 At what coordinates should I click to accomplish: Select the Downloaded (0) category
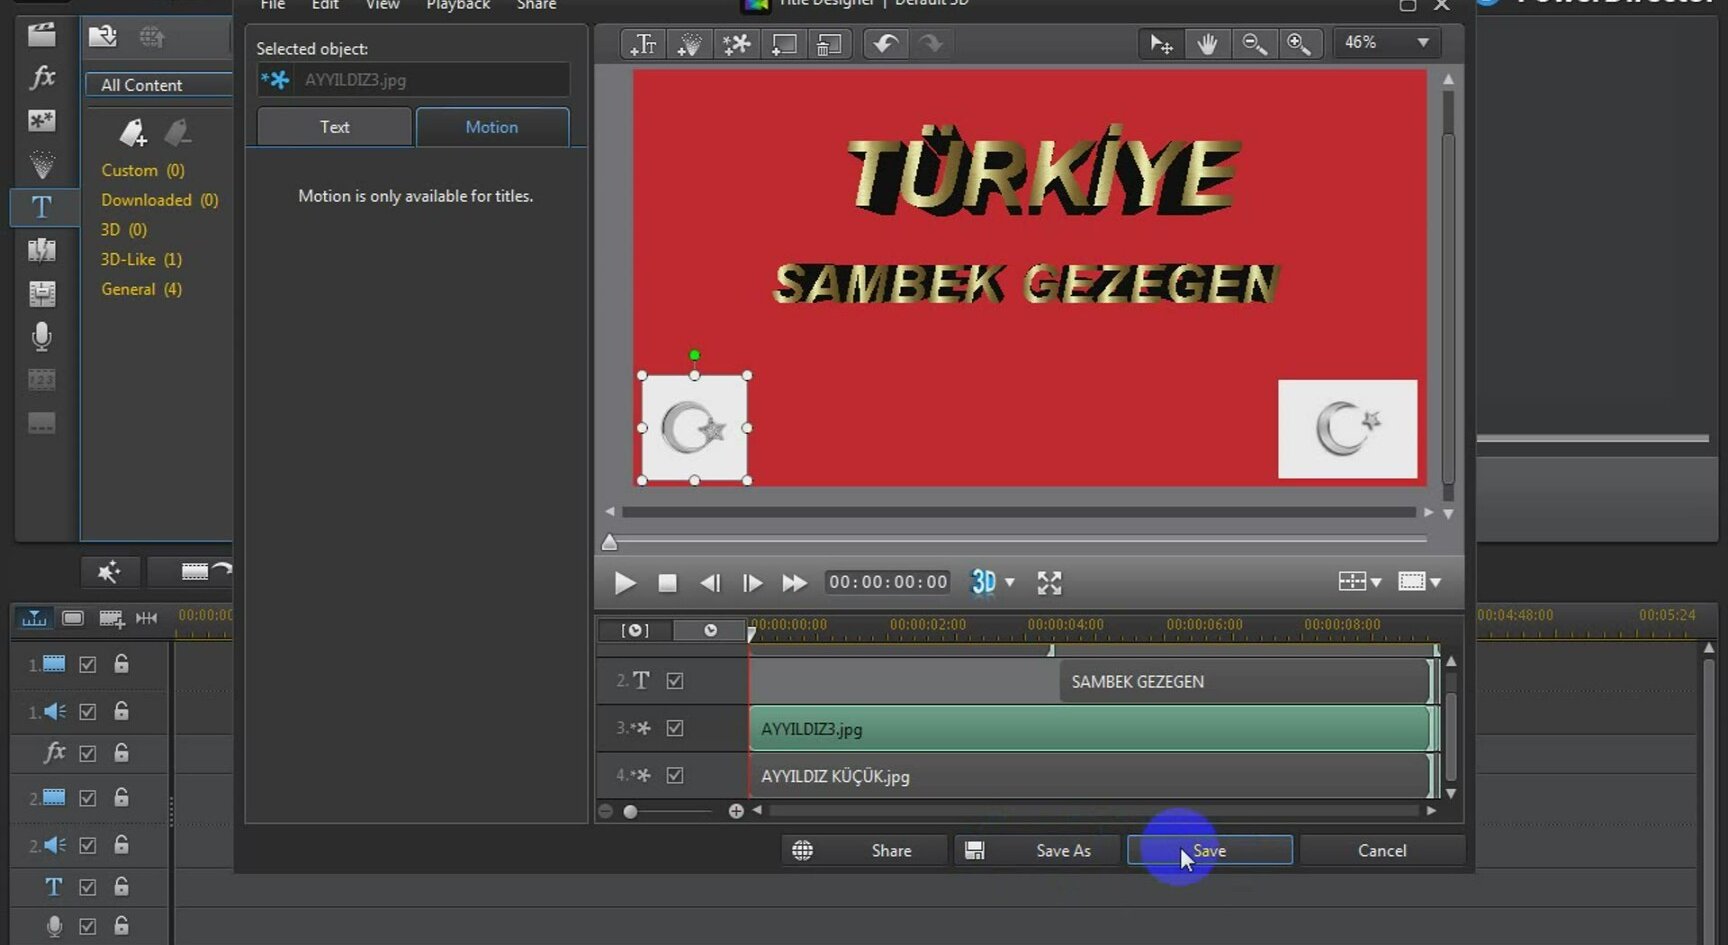coord(159,200)
